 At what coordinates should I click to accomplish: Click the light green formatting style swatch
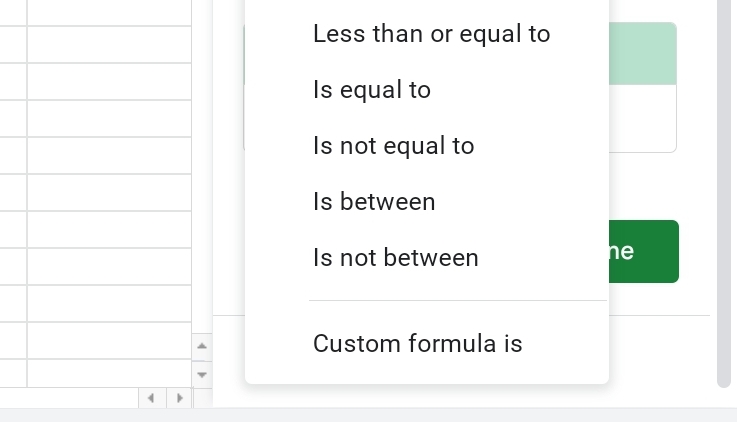(x=642, y=54)
